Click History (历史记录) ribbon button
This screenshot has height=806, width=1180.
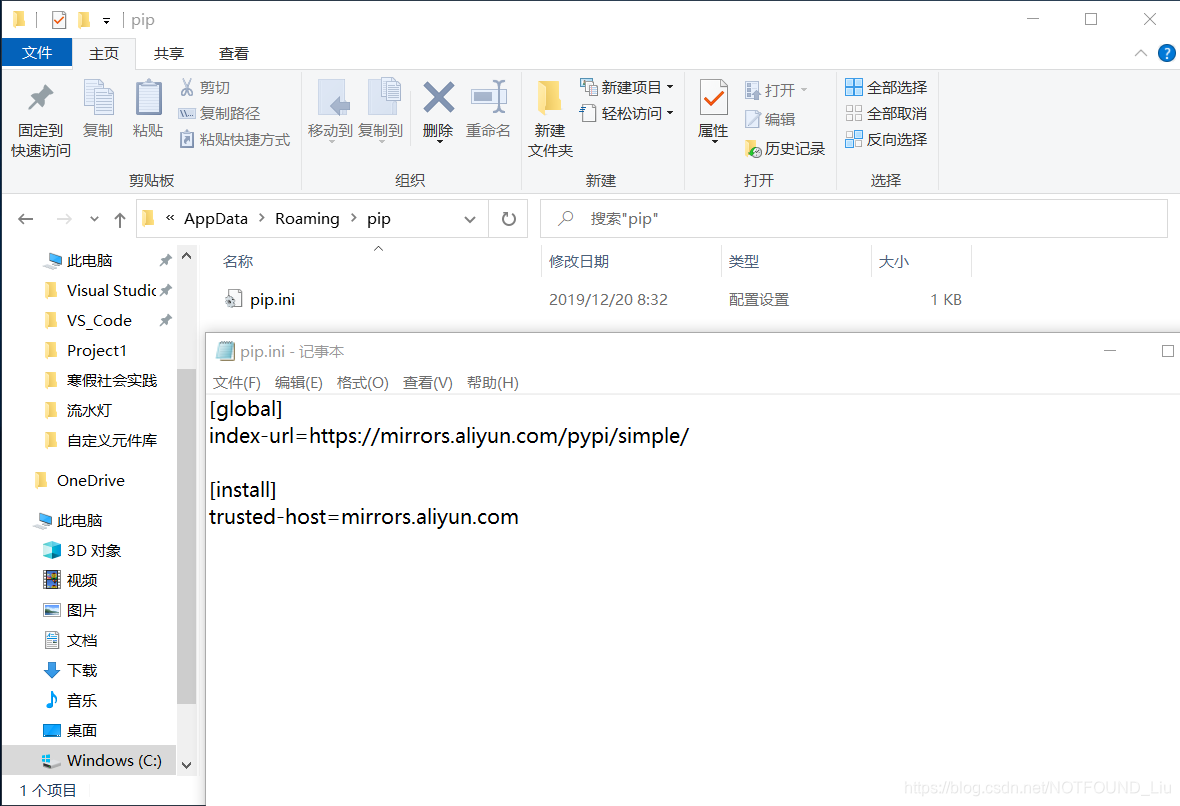pyautogui.click(x=785, y=148)
